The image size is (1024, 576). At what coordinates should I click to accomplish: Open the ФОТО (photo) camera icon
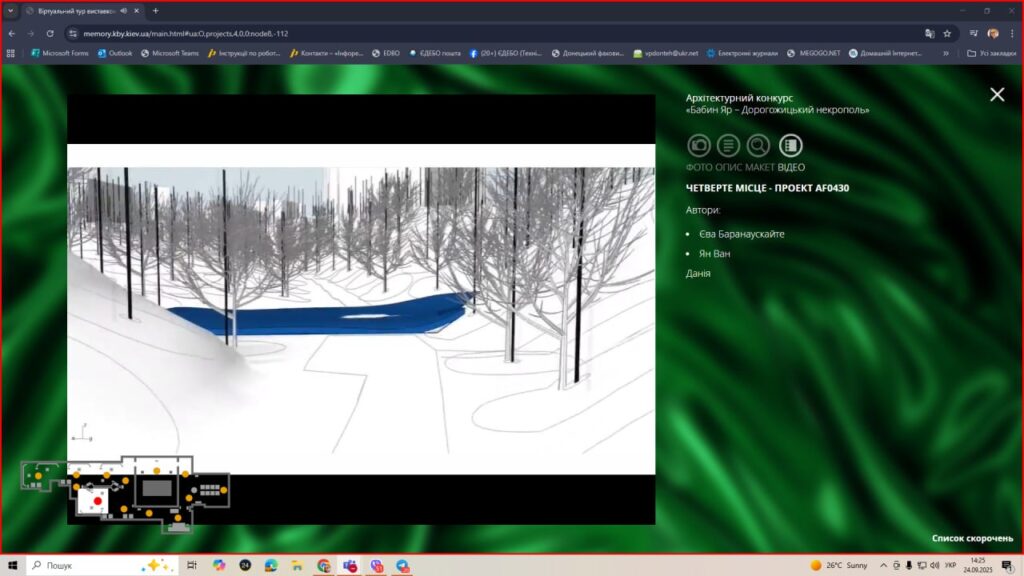click(x=699, y=145)
